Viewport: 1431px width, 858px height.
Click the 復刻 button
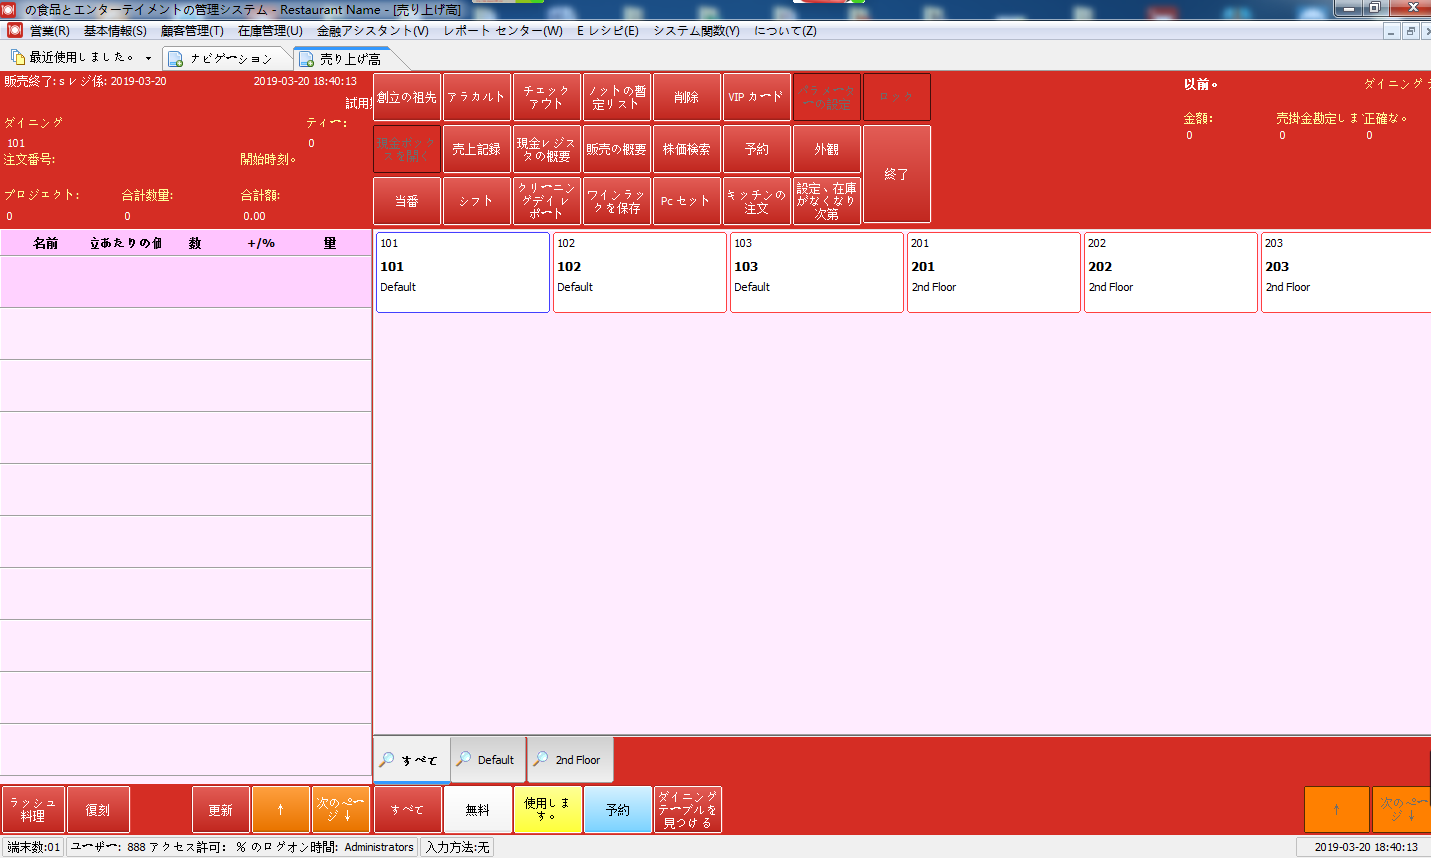click(98, 810)
